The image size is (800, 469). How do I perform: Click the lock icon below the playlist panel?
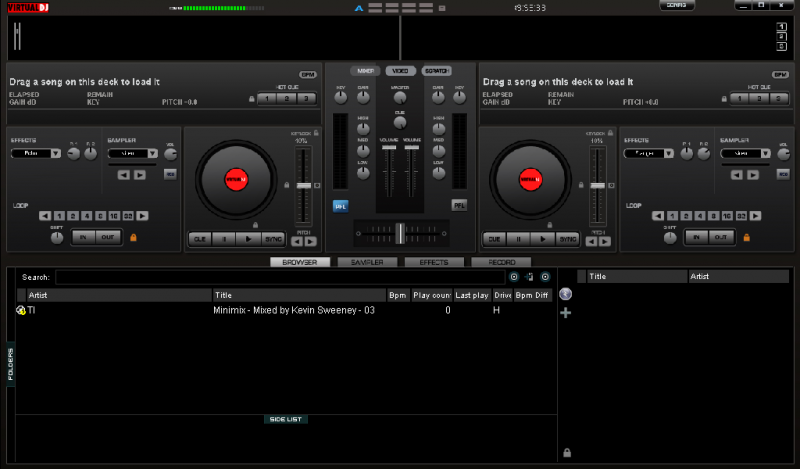pyautogui.click(x=567, y=452)
